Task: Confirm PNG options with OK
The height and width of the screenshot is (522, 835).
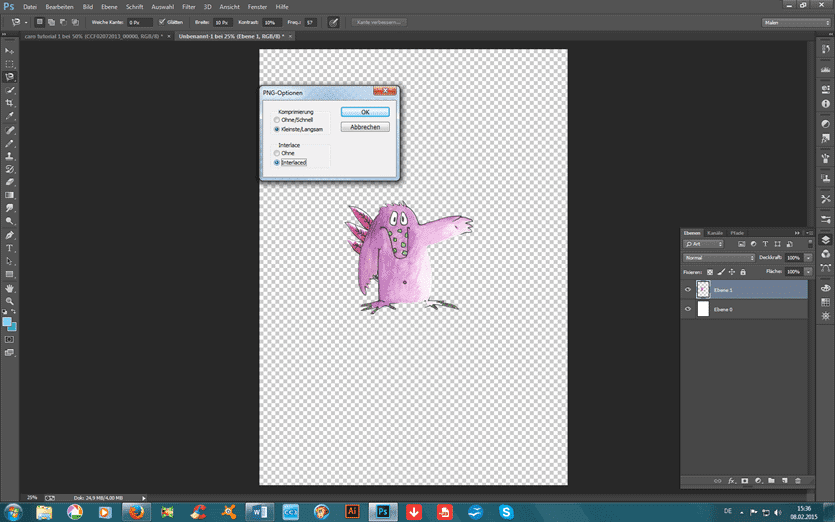Action: (x=365, y=112)
